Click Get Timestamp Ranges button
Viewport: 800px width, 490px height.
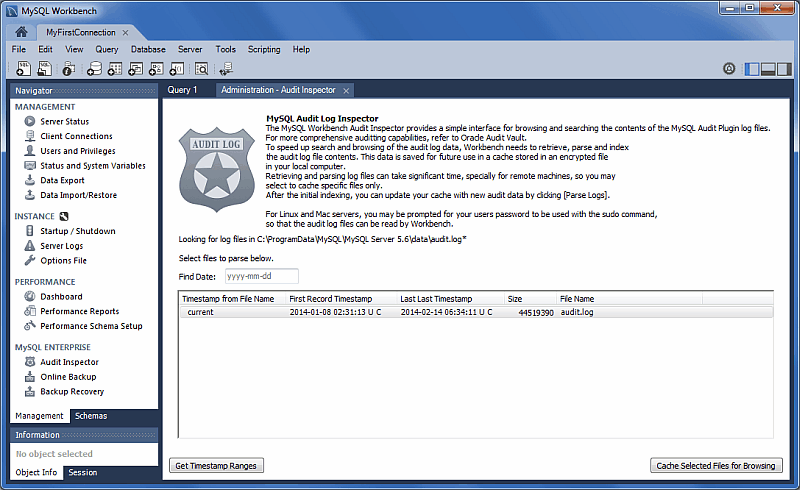click(216, 466)
